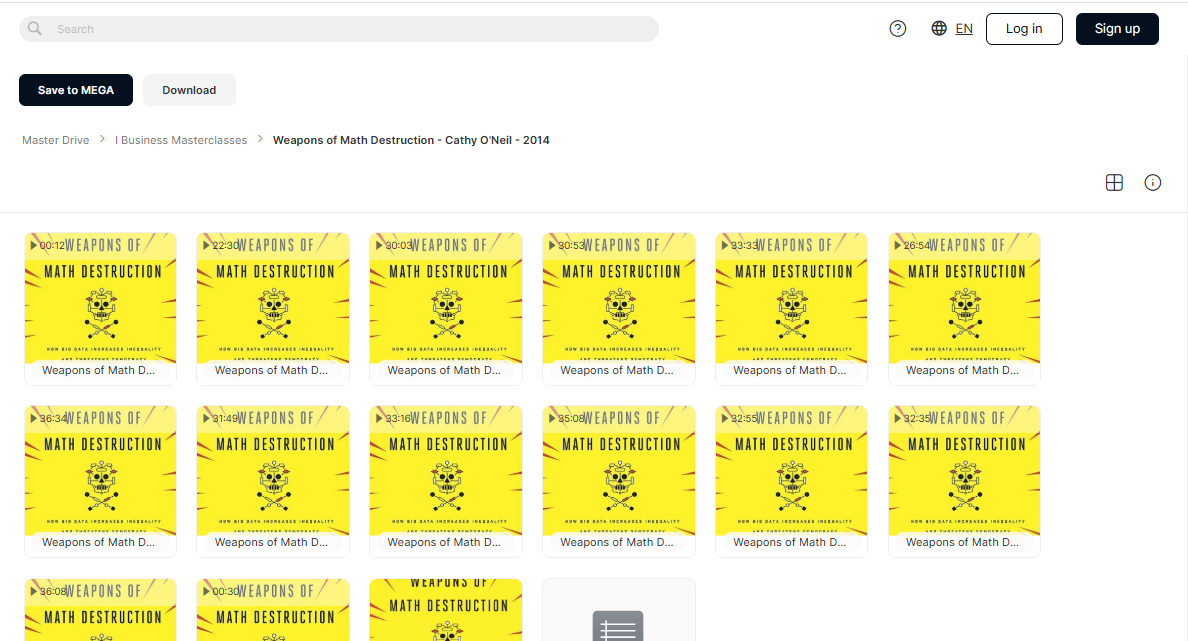Select the Weapons of Math Destruction breadcrumb title
This screenshot has height=641, width=1188.
[x=411, y=140]
